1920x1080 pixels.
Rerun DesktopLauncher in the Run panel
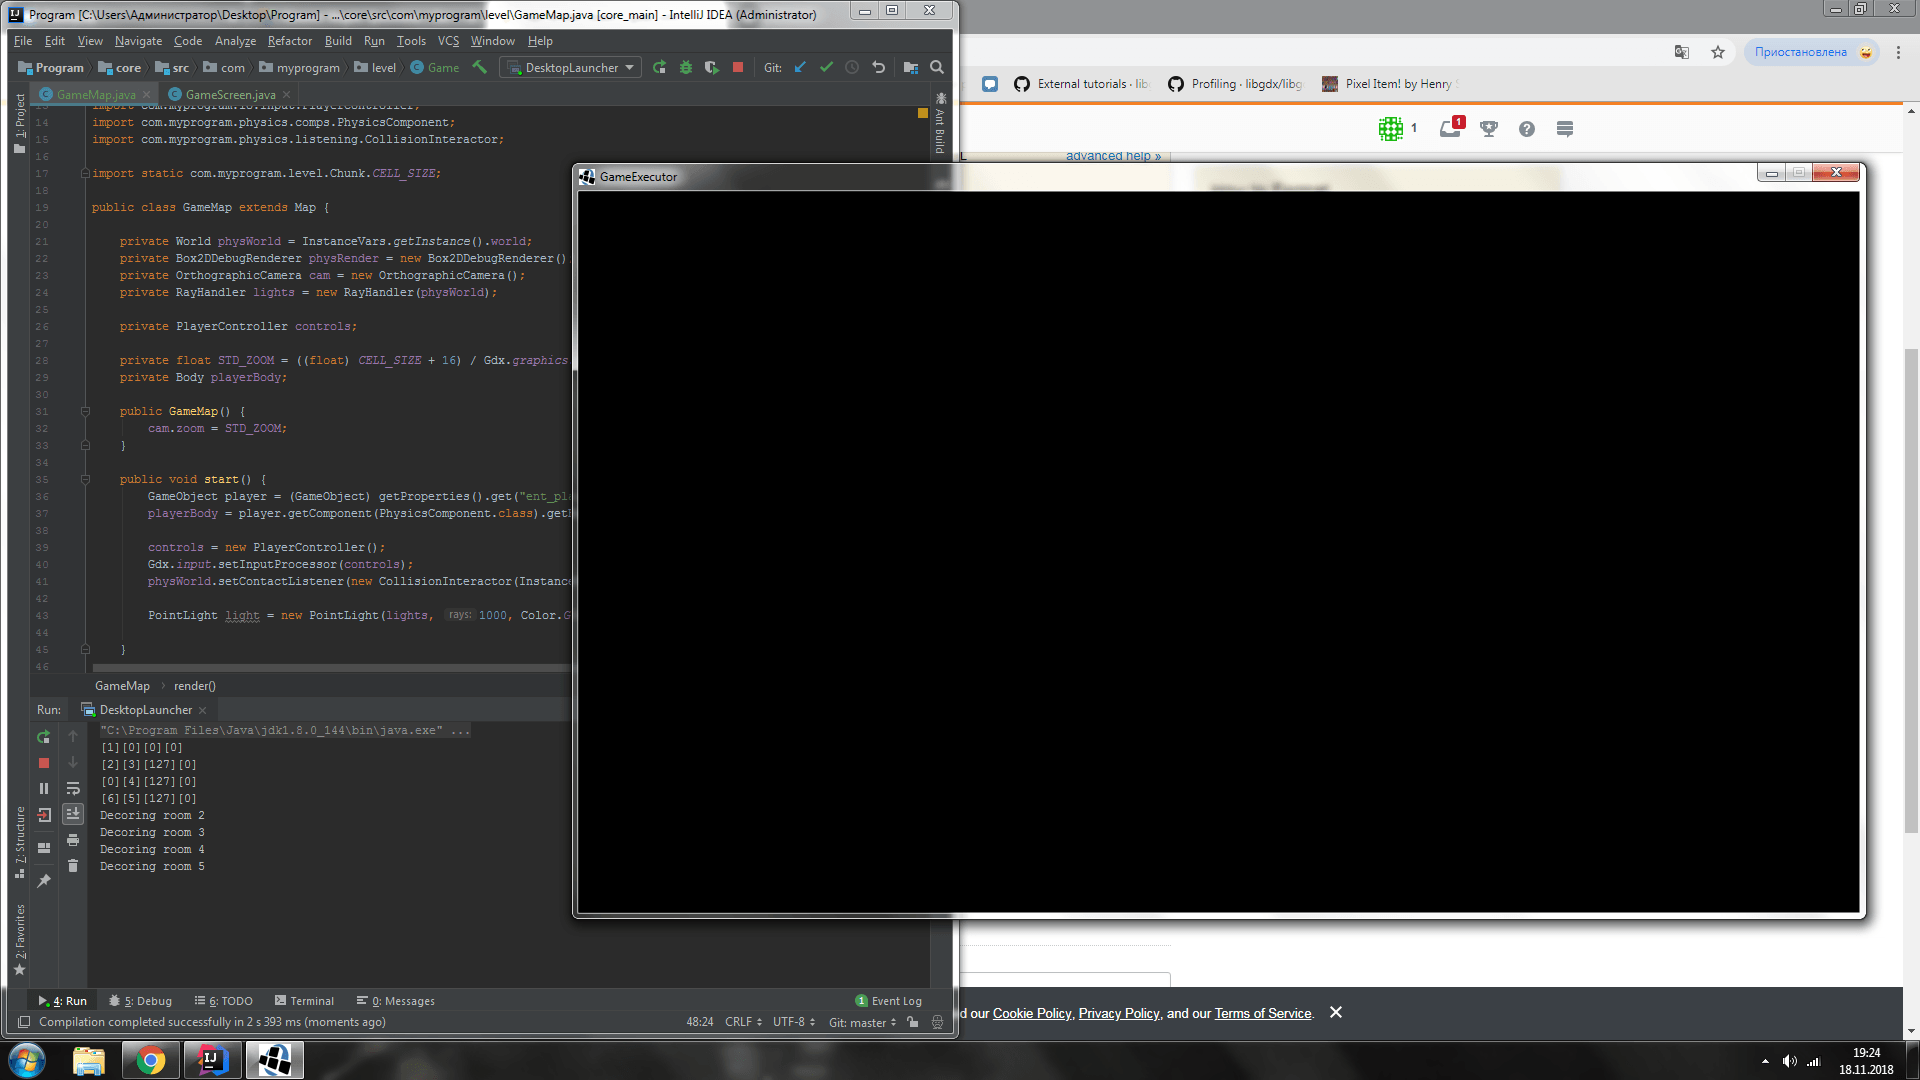click(43, 737)
